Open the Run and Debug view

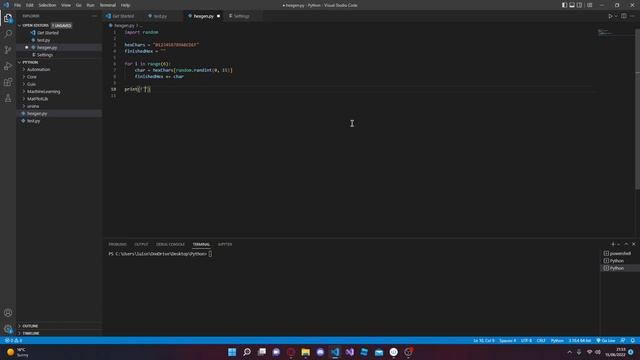(x=8, y=66)
